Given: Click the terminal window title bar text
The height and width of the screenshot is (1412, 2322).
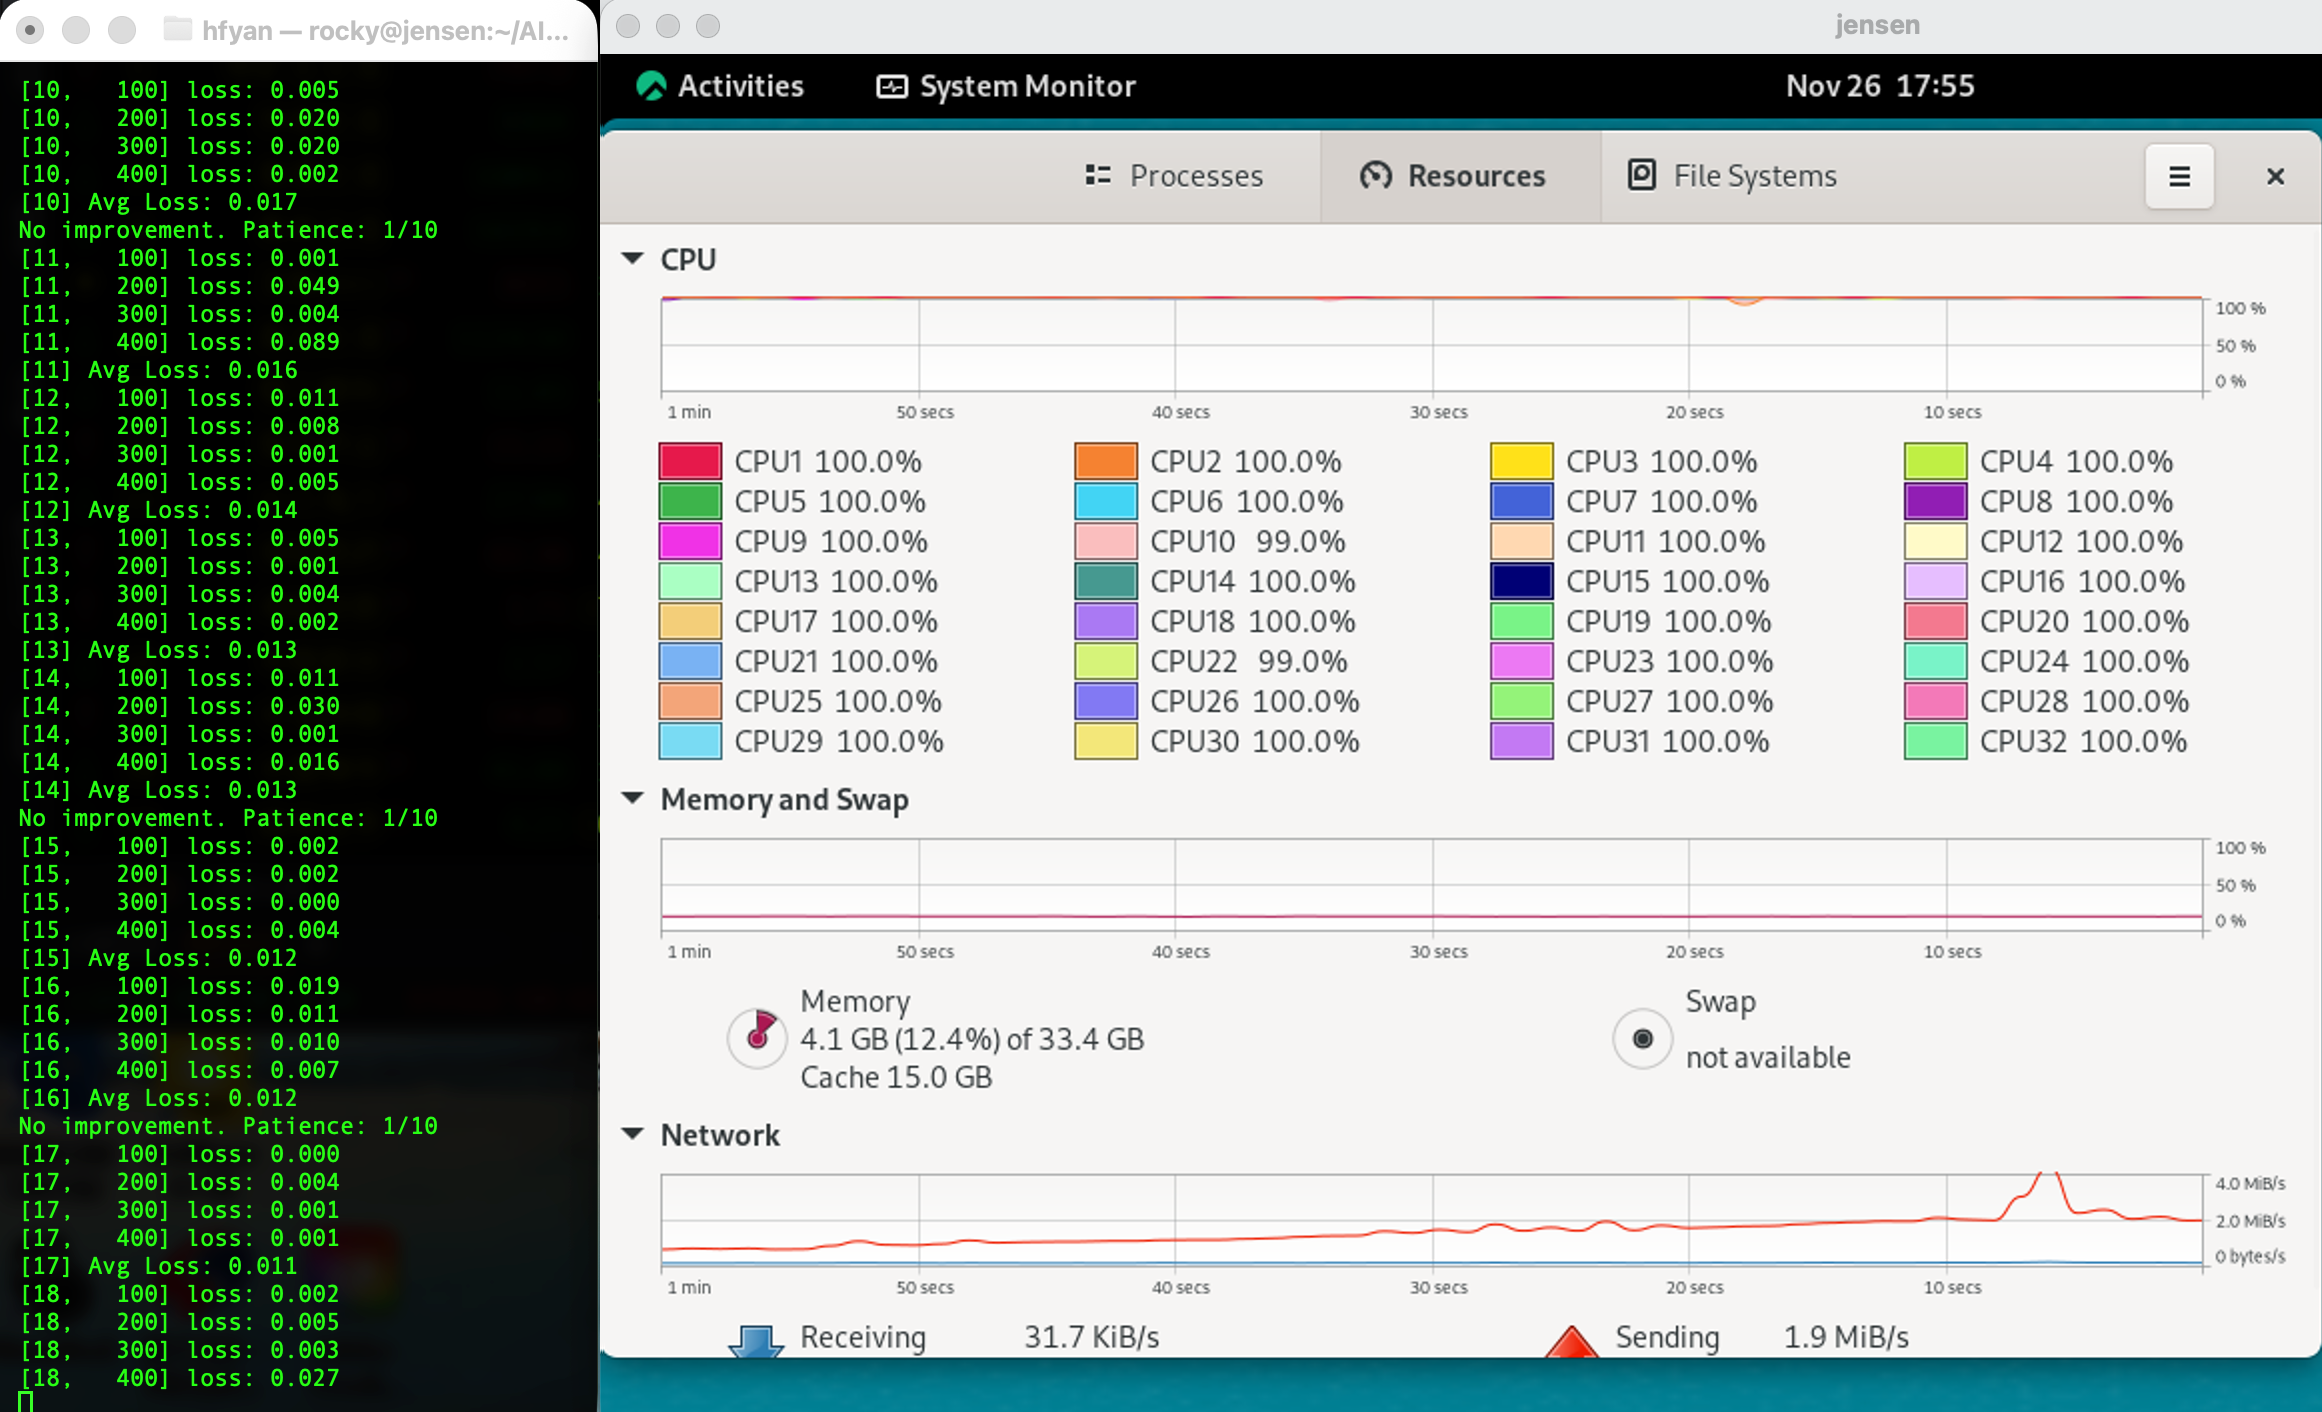Looking at the screenshot, I should pos(385,31).
